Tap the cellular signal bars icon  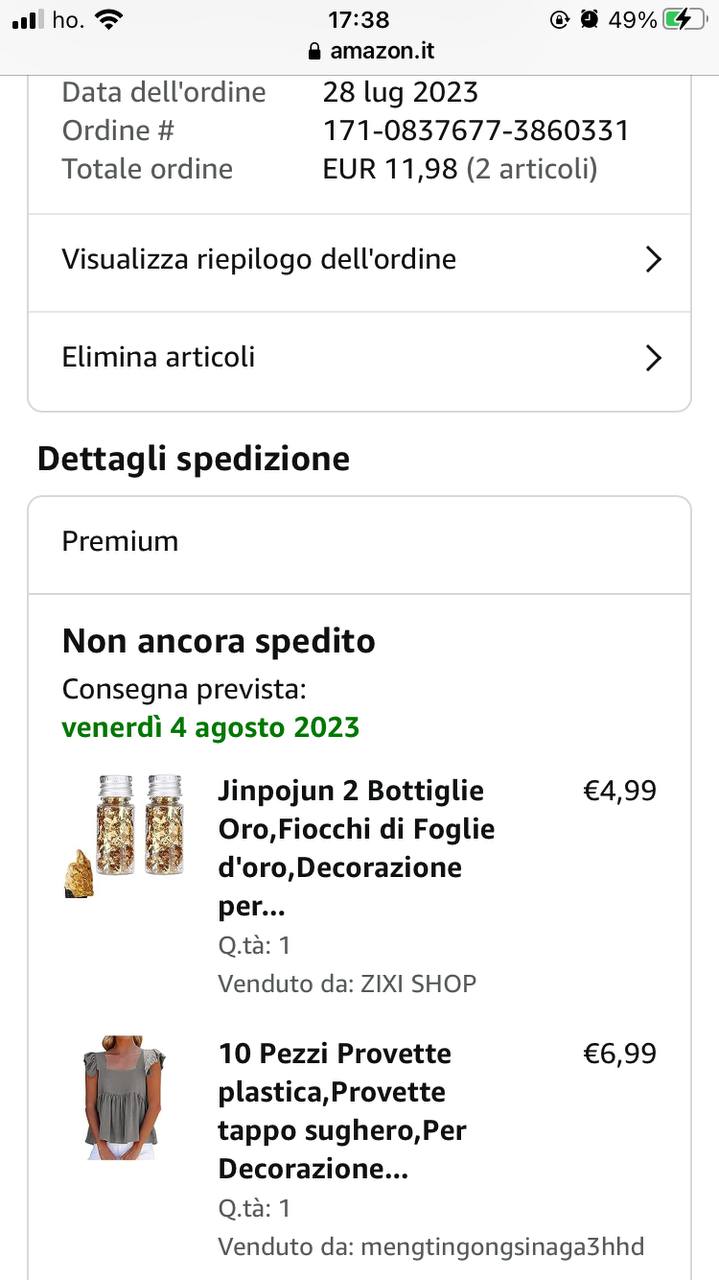pos(29,19)
